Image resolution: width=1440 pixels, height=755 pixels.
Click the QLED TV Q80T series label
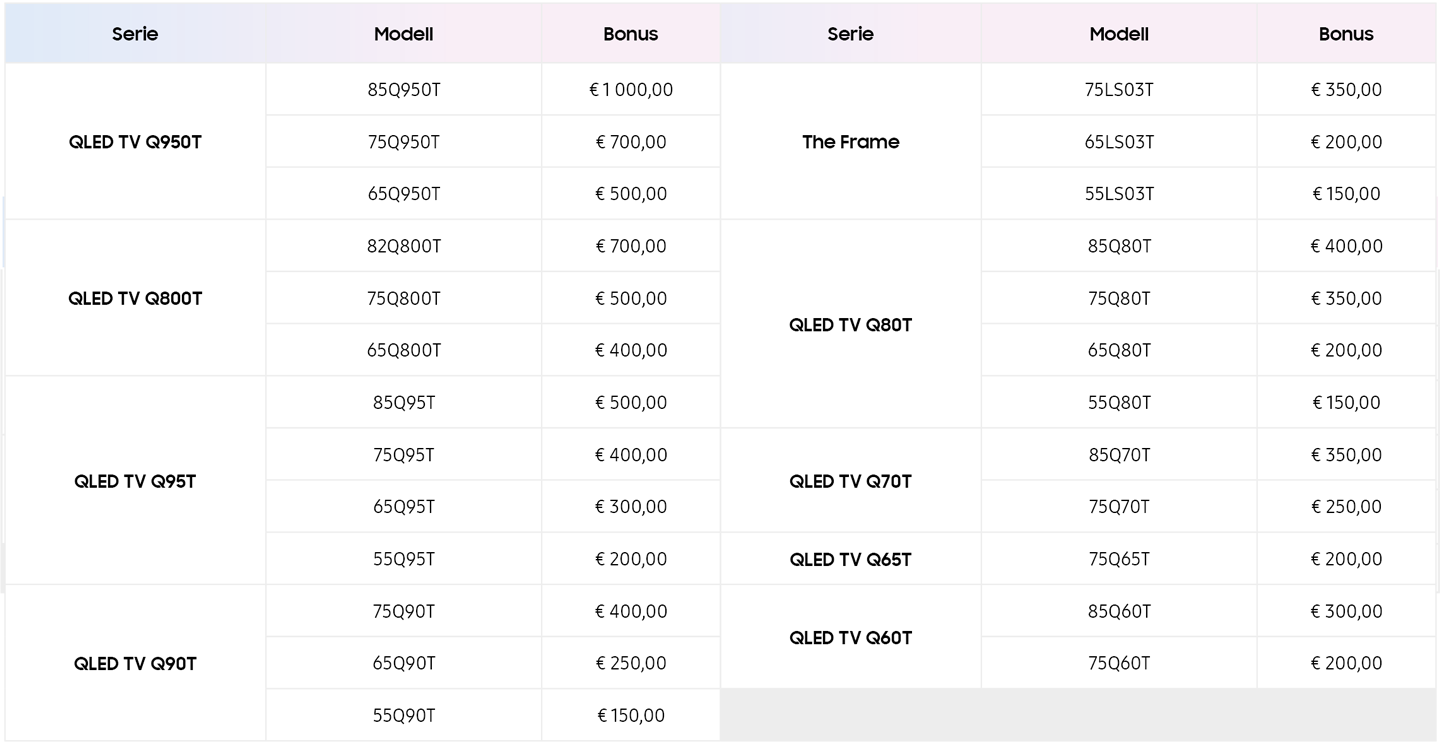click(851, 325)
